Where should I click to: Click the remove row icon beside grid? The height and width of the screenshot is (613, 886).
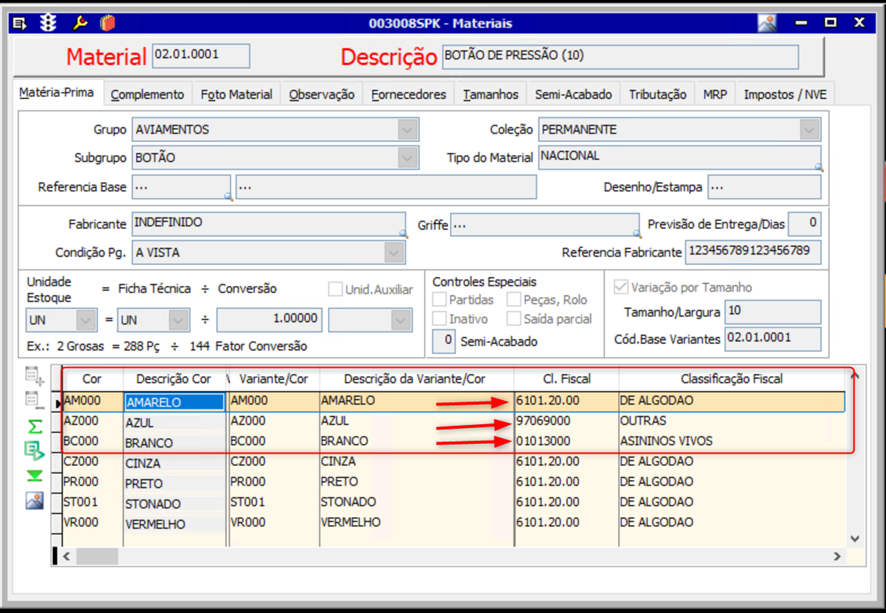tap(34, 401)
